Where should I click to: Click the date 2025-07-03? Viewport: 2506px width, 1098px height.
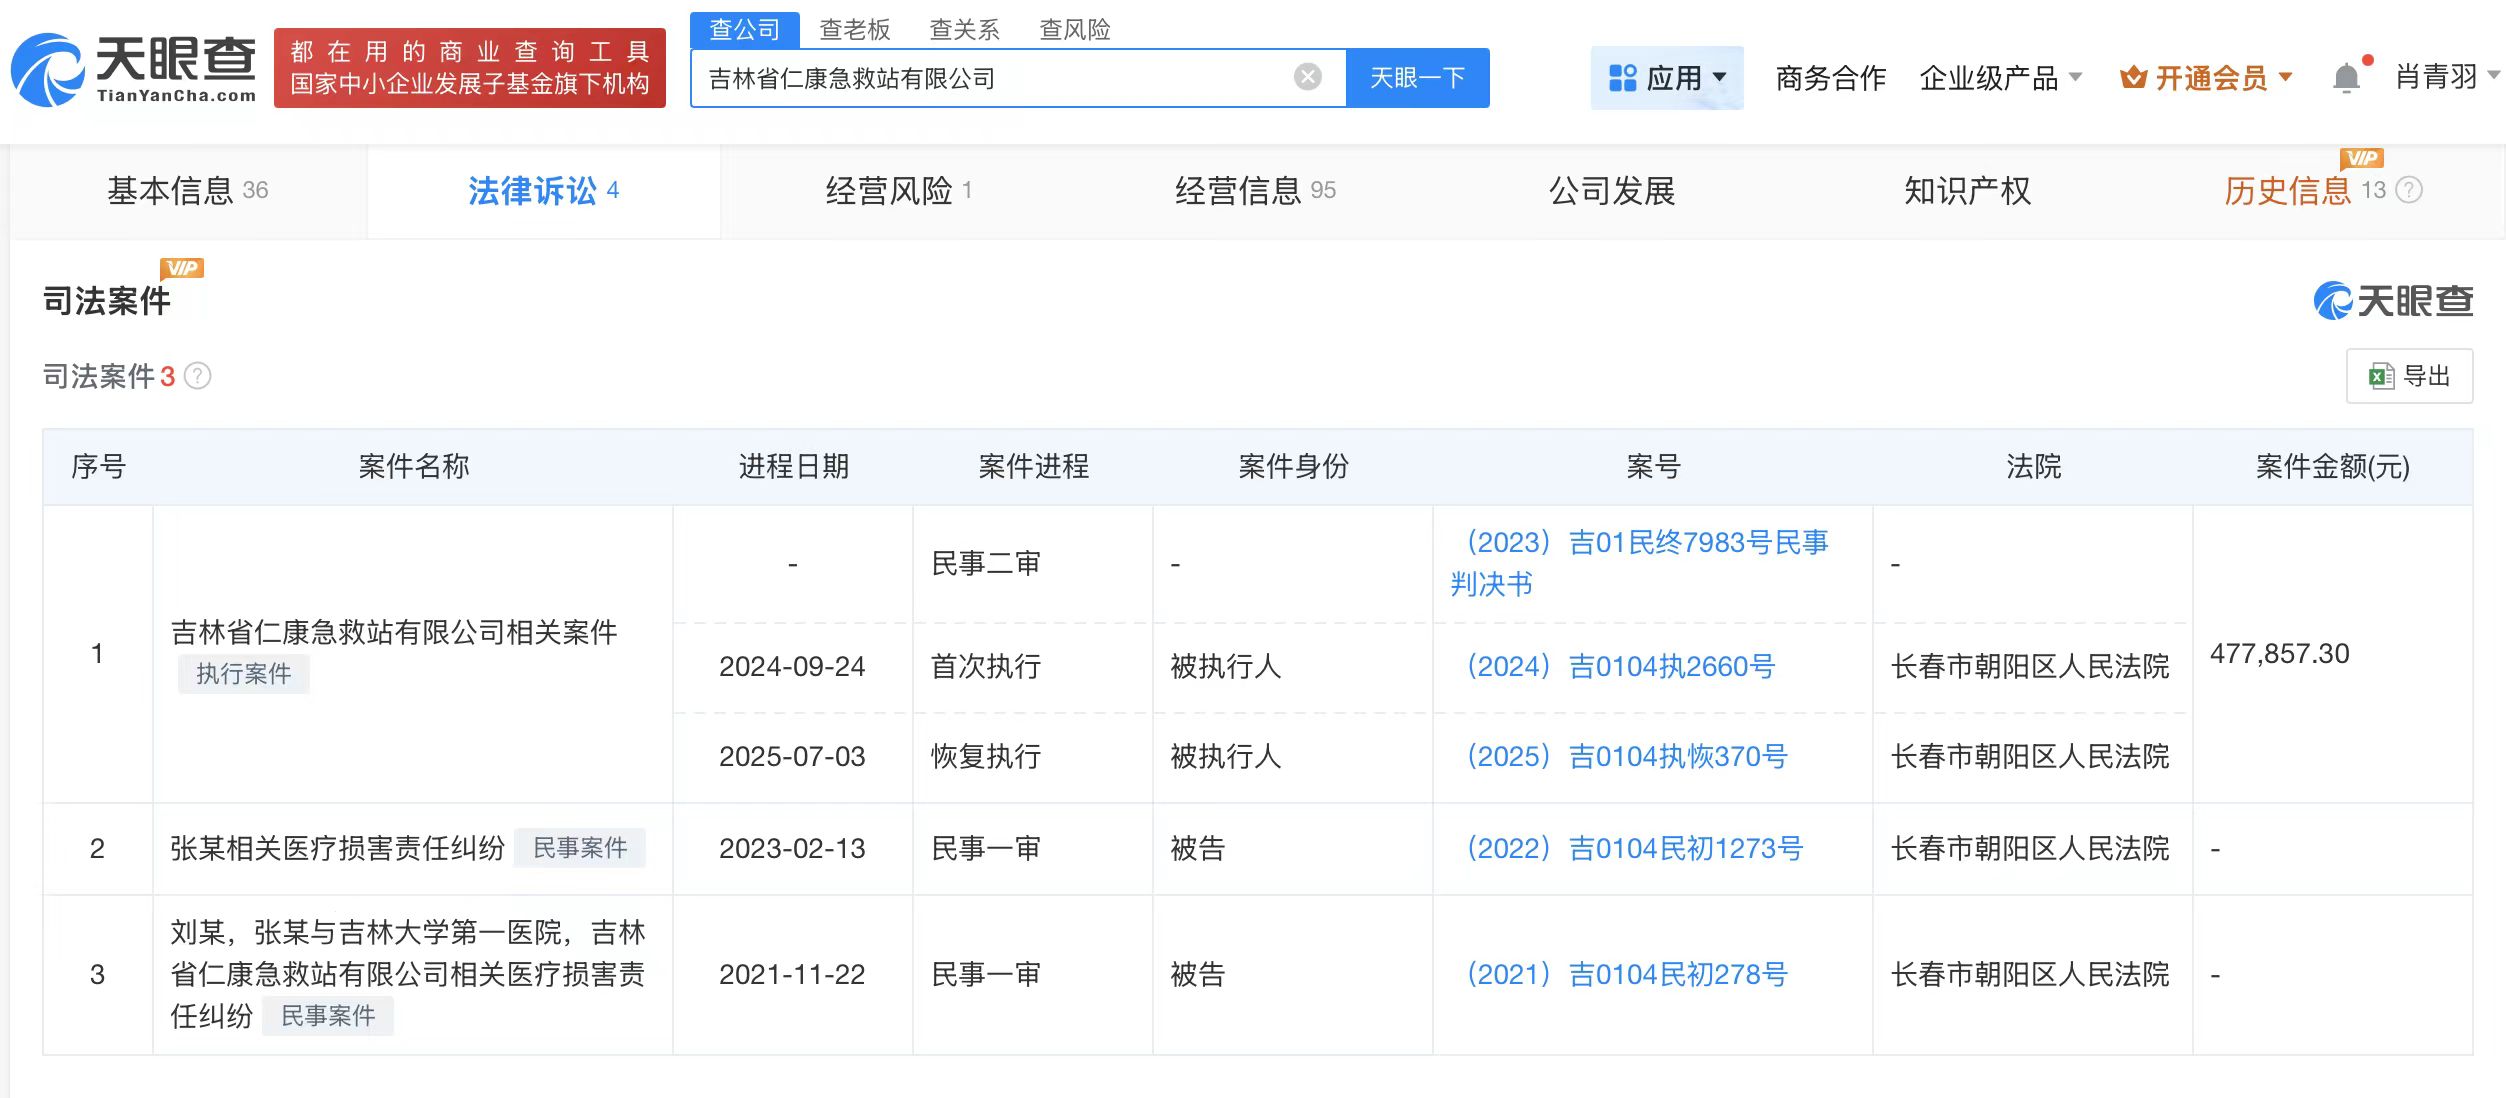792,757
